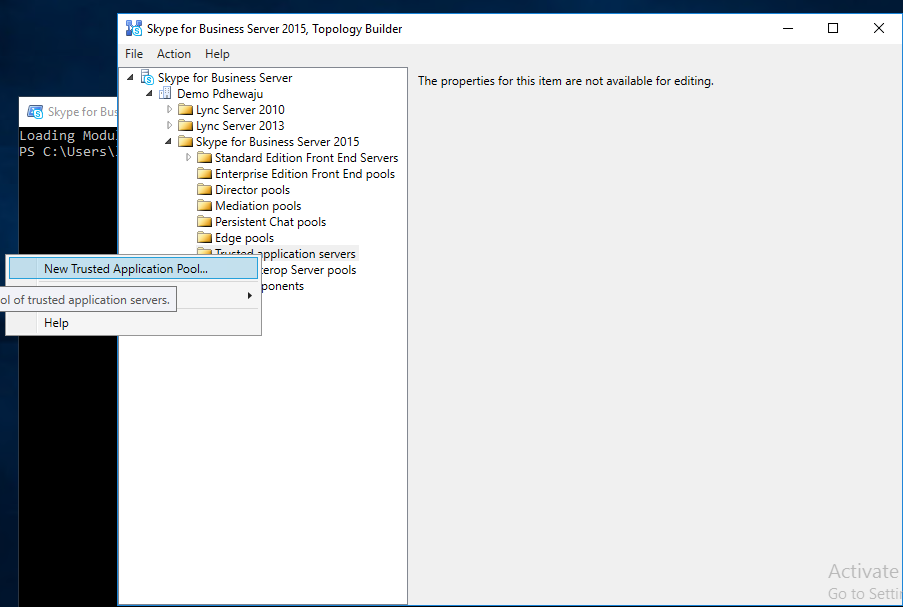The image size is (903, 607).
Task: Click the Persistent Chat pools folder icon
Action: [x=204, y=222]
